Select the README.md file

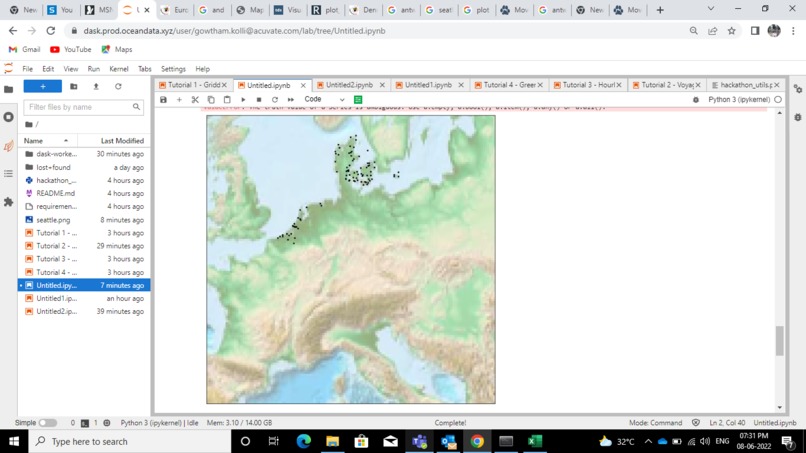[84, 193]
